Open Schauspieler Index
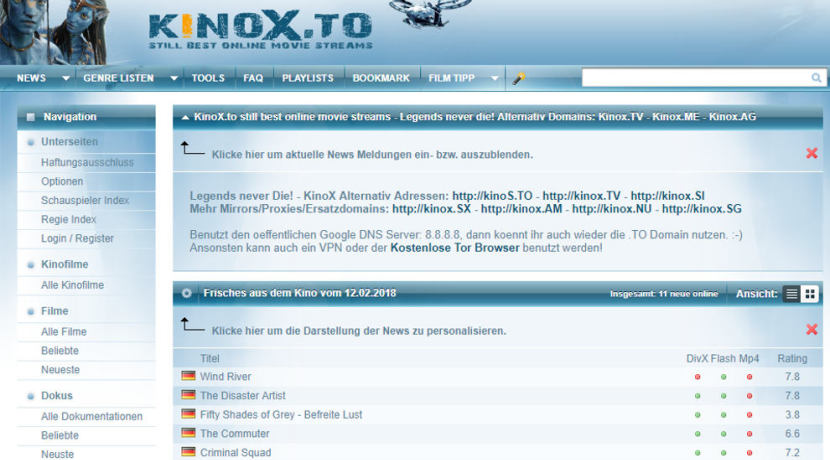 point(85,200)
